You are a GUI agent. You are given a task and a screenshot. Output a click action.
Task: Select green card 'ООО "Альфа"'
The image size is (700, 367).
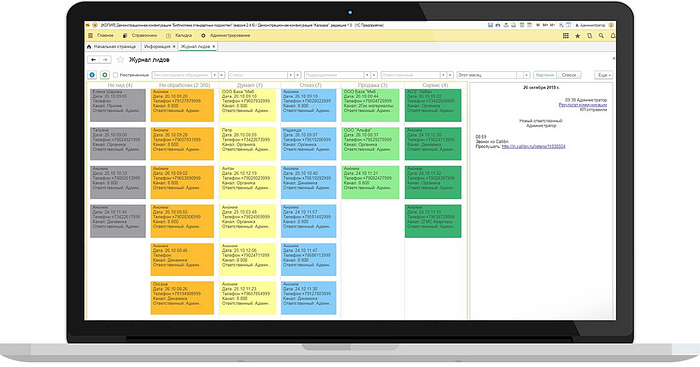370,144
